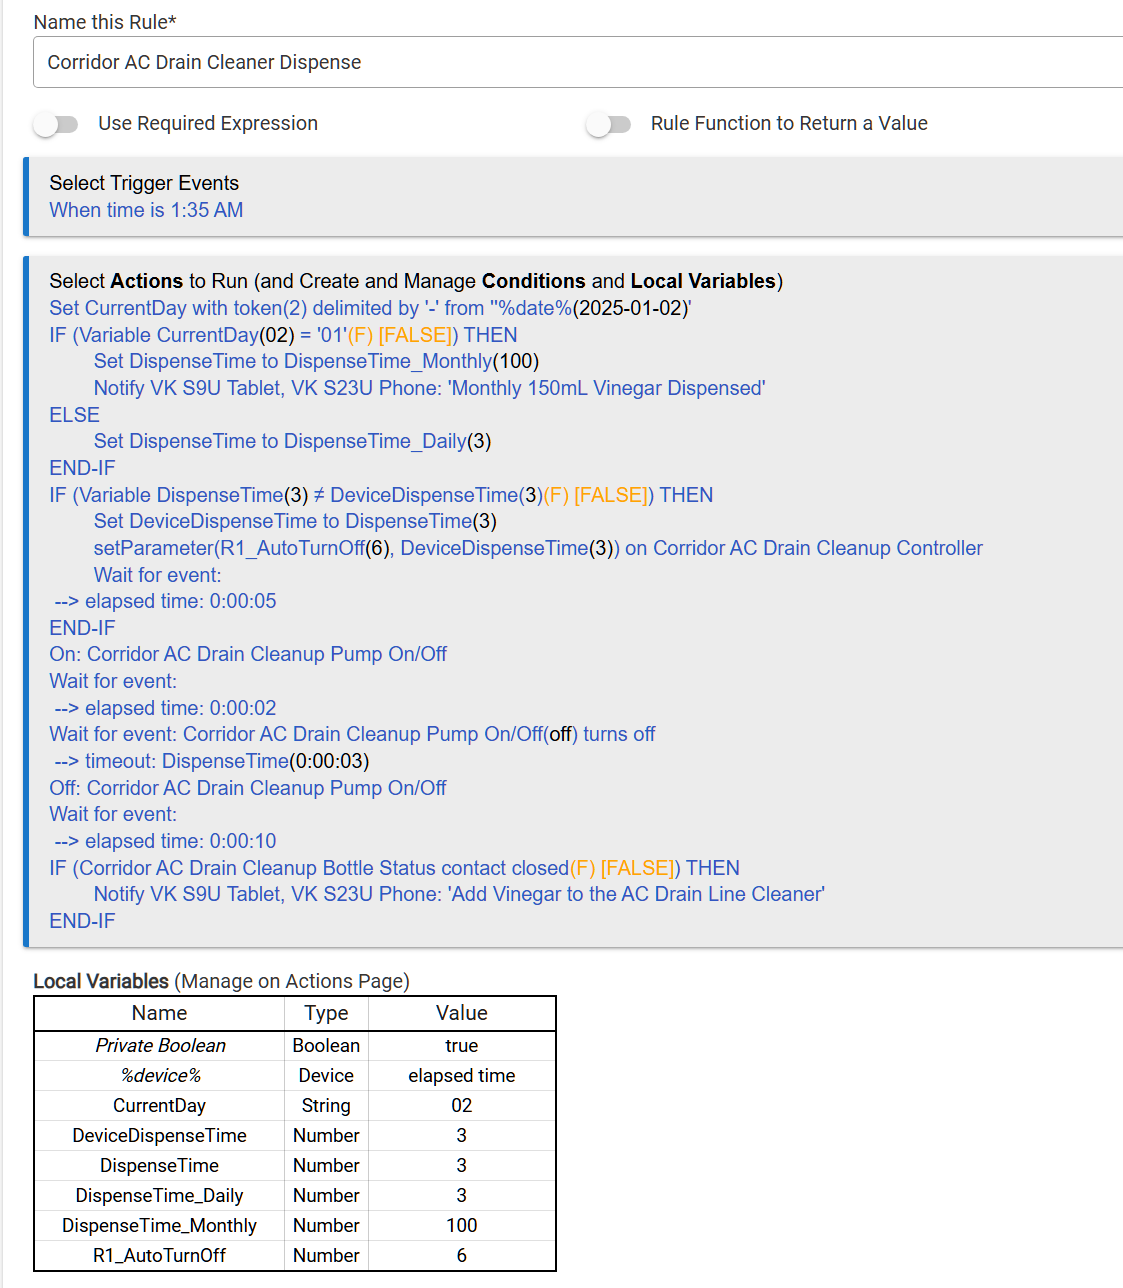The image size is (1123, 1288).
Task: Toggle Use Required Expression switch
Action: point(55,124)
